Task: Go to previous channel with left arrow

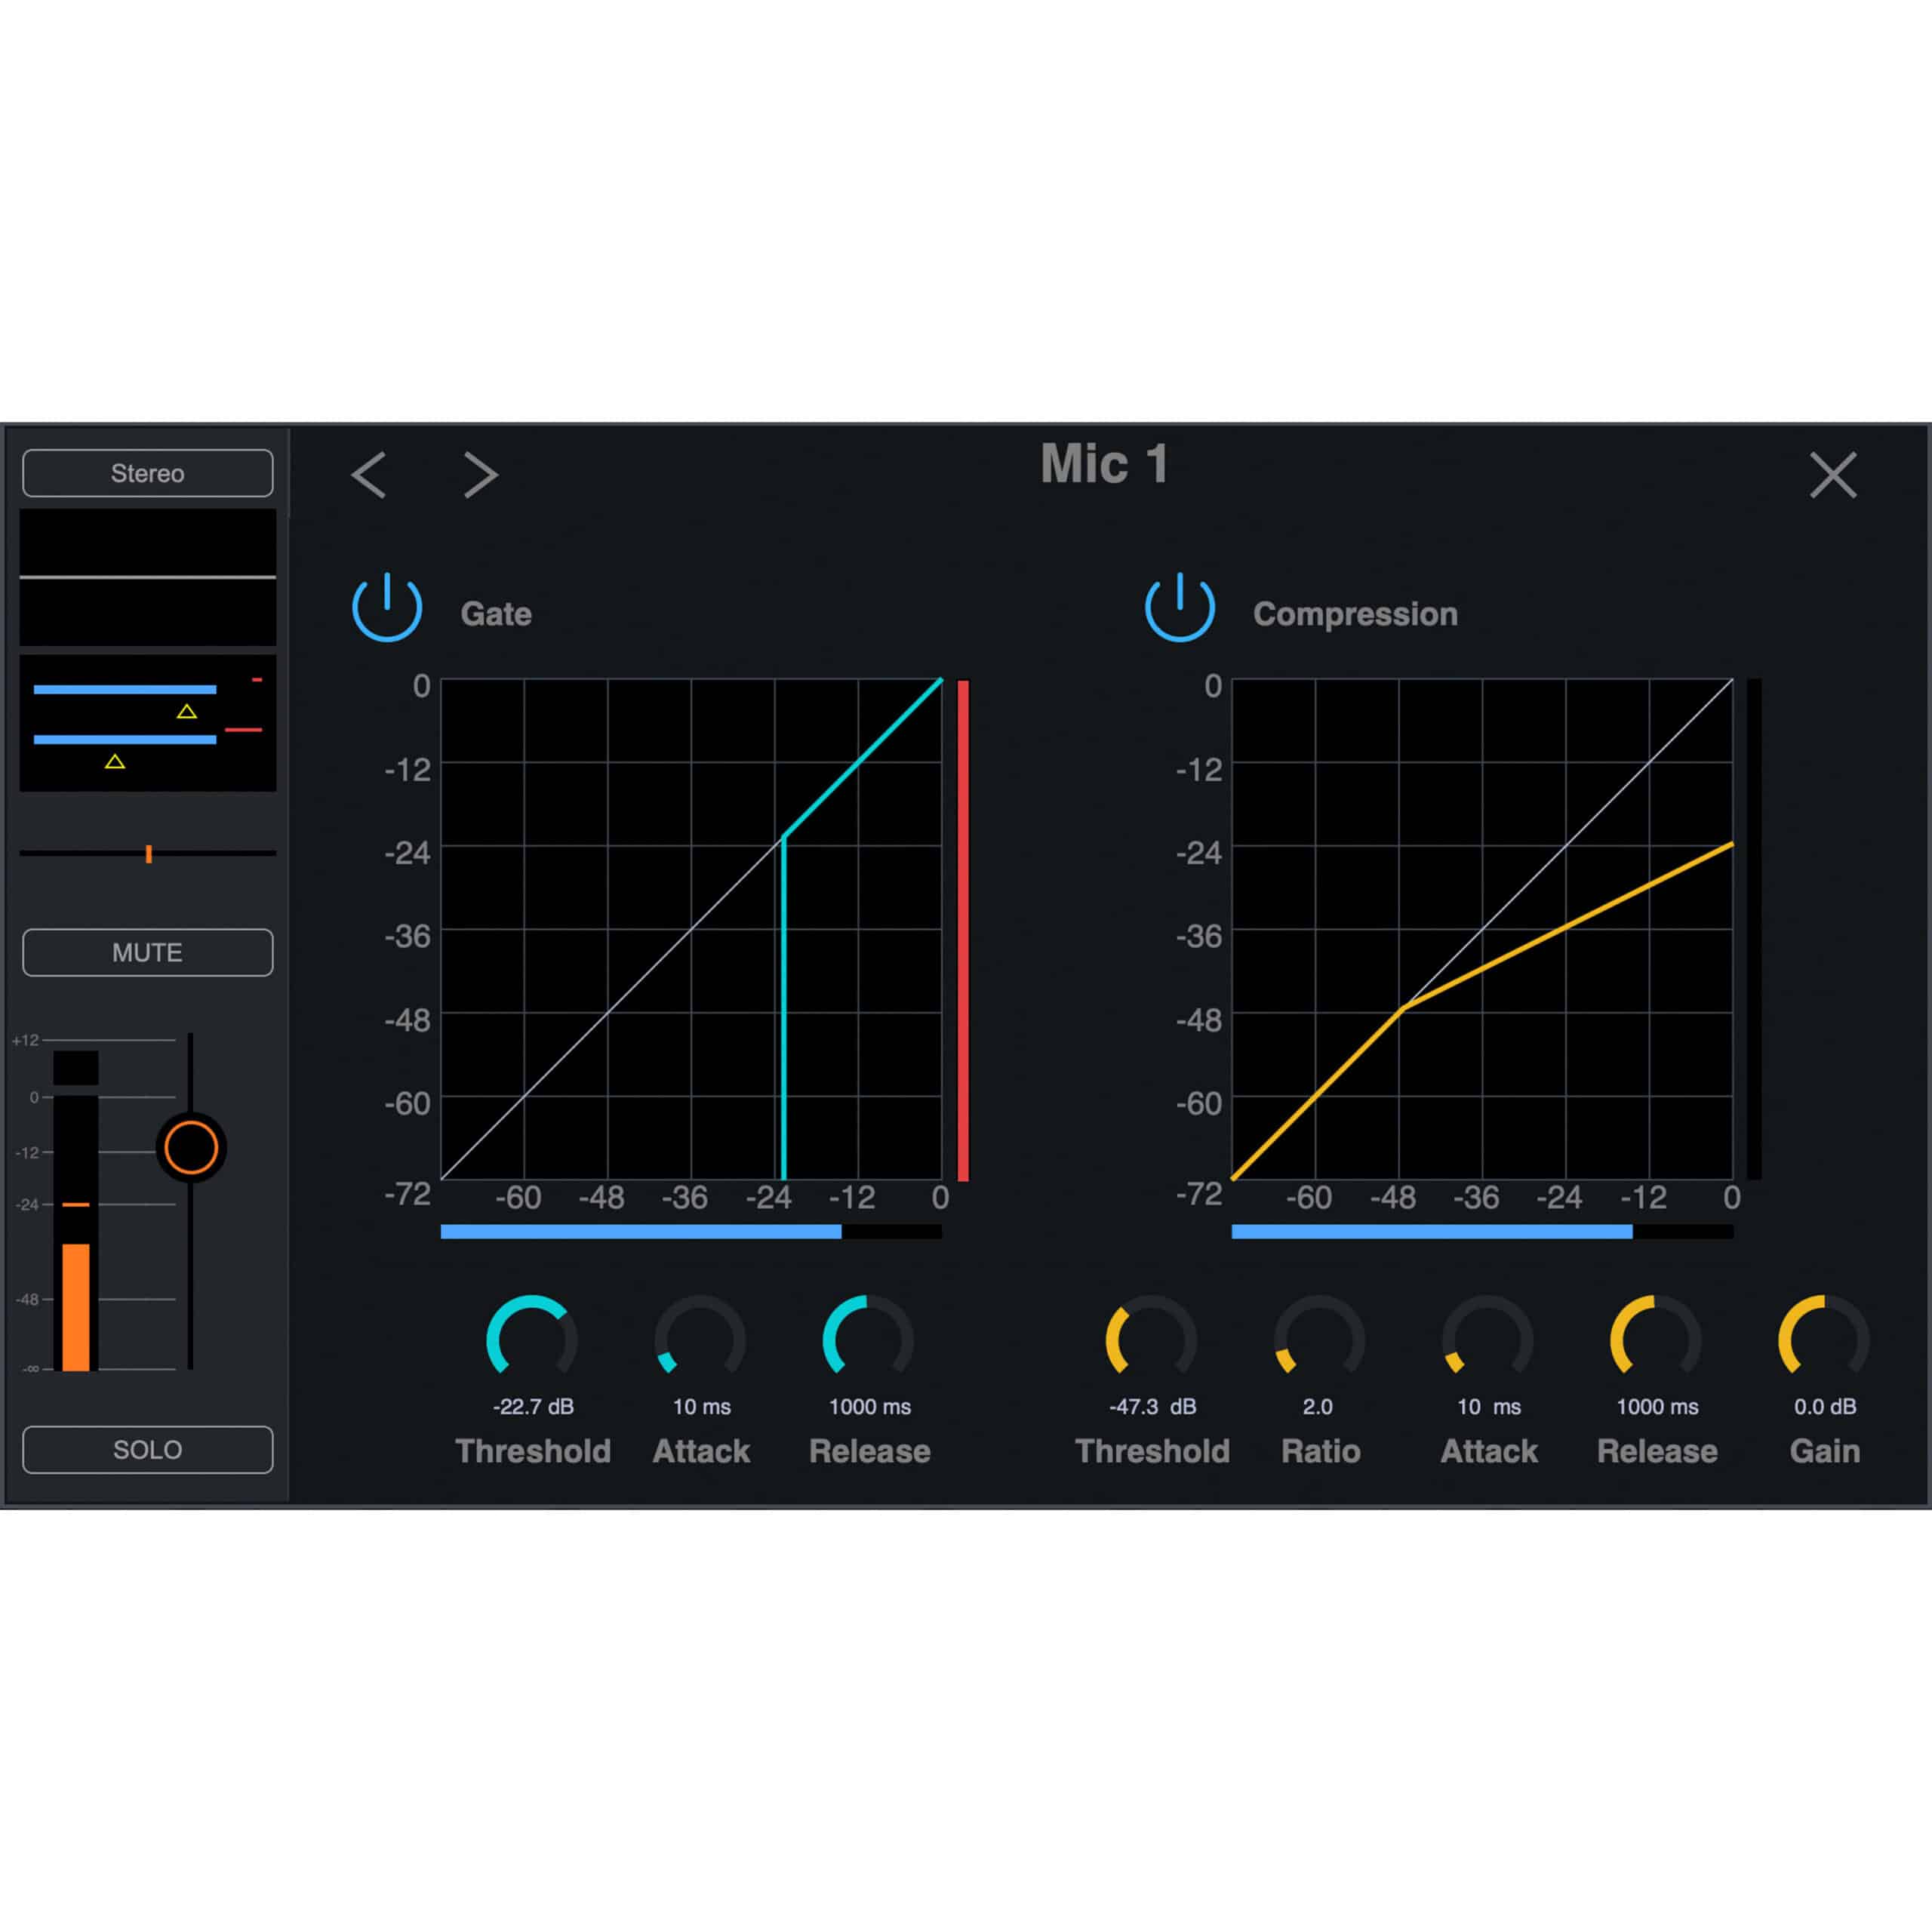Action: pos(369,474)
